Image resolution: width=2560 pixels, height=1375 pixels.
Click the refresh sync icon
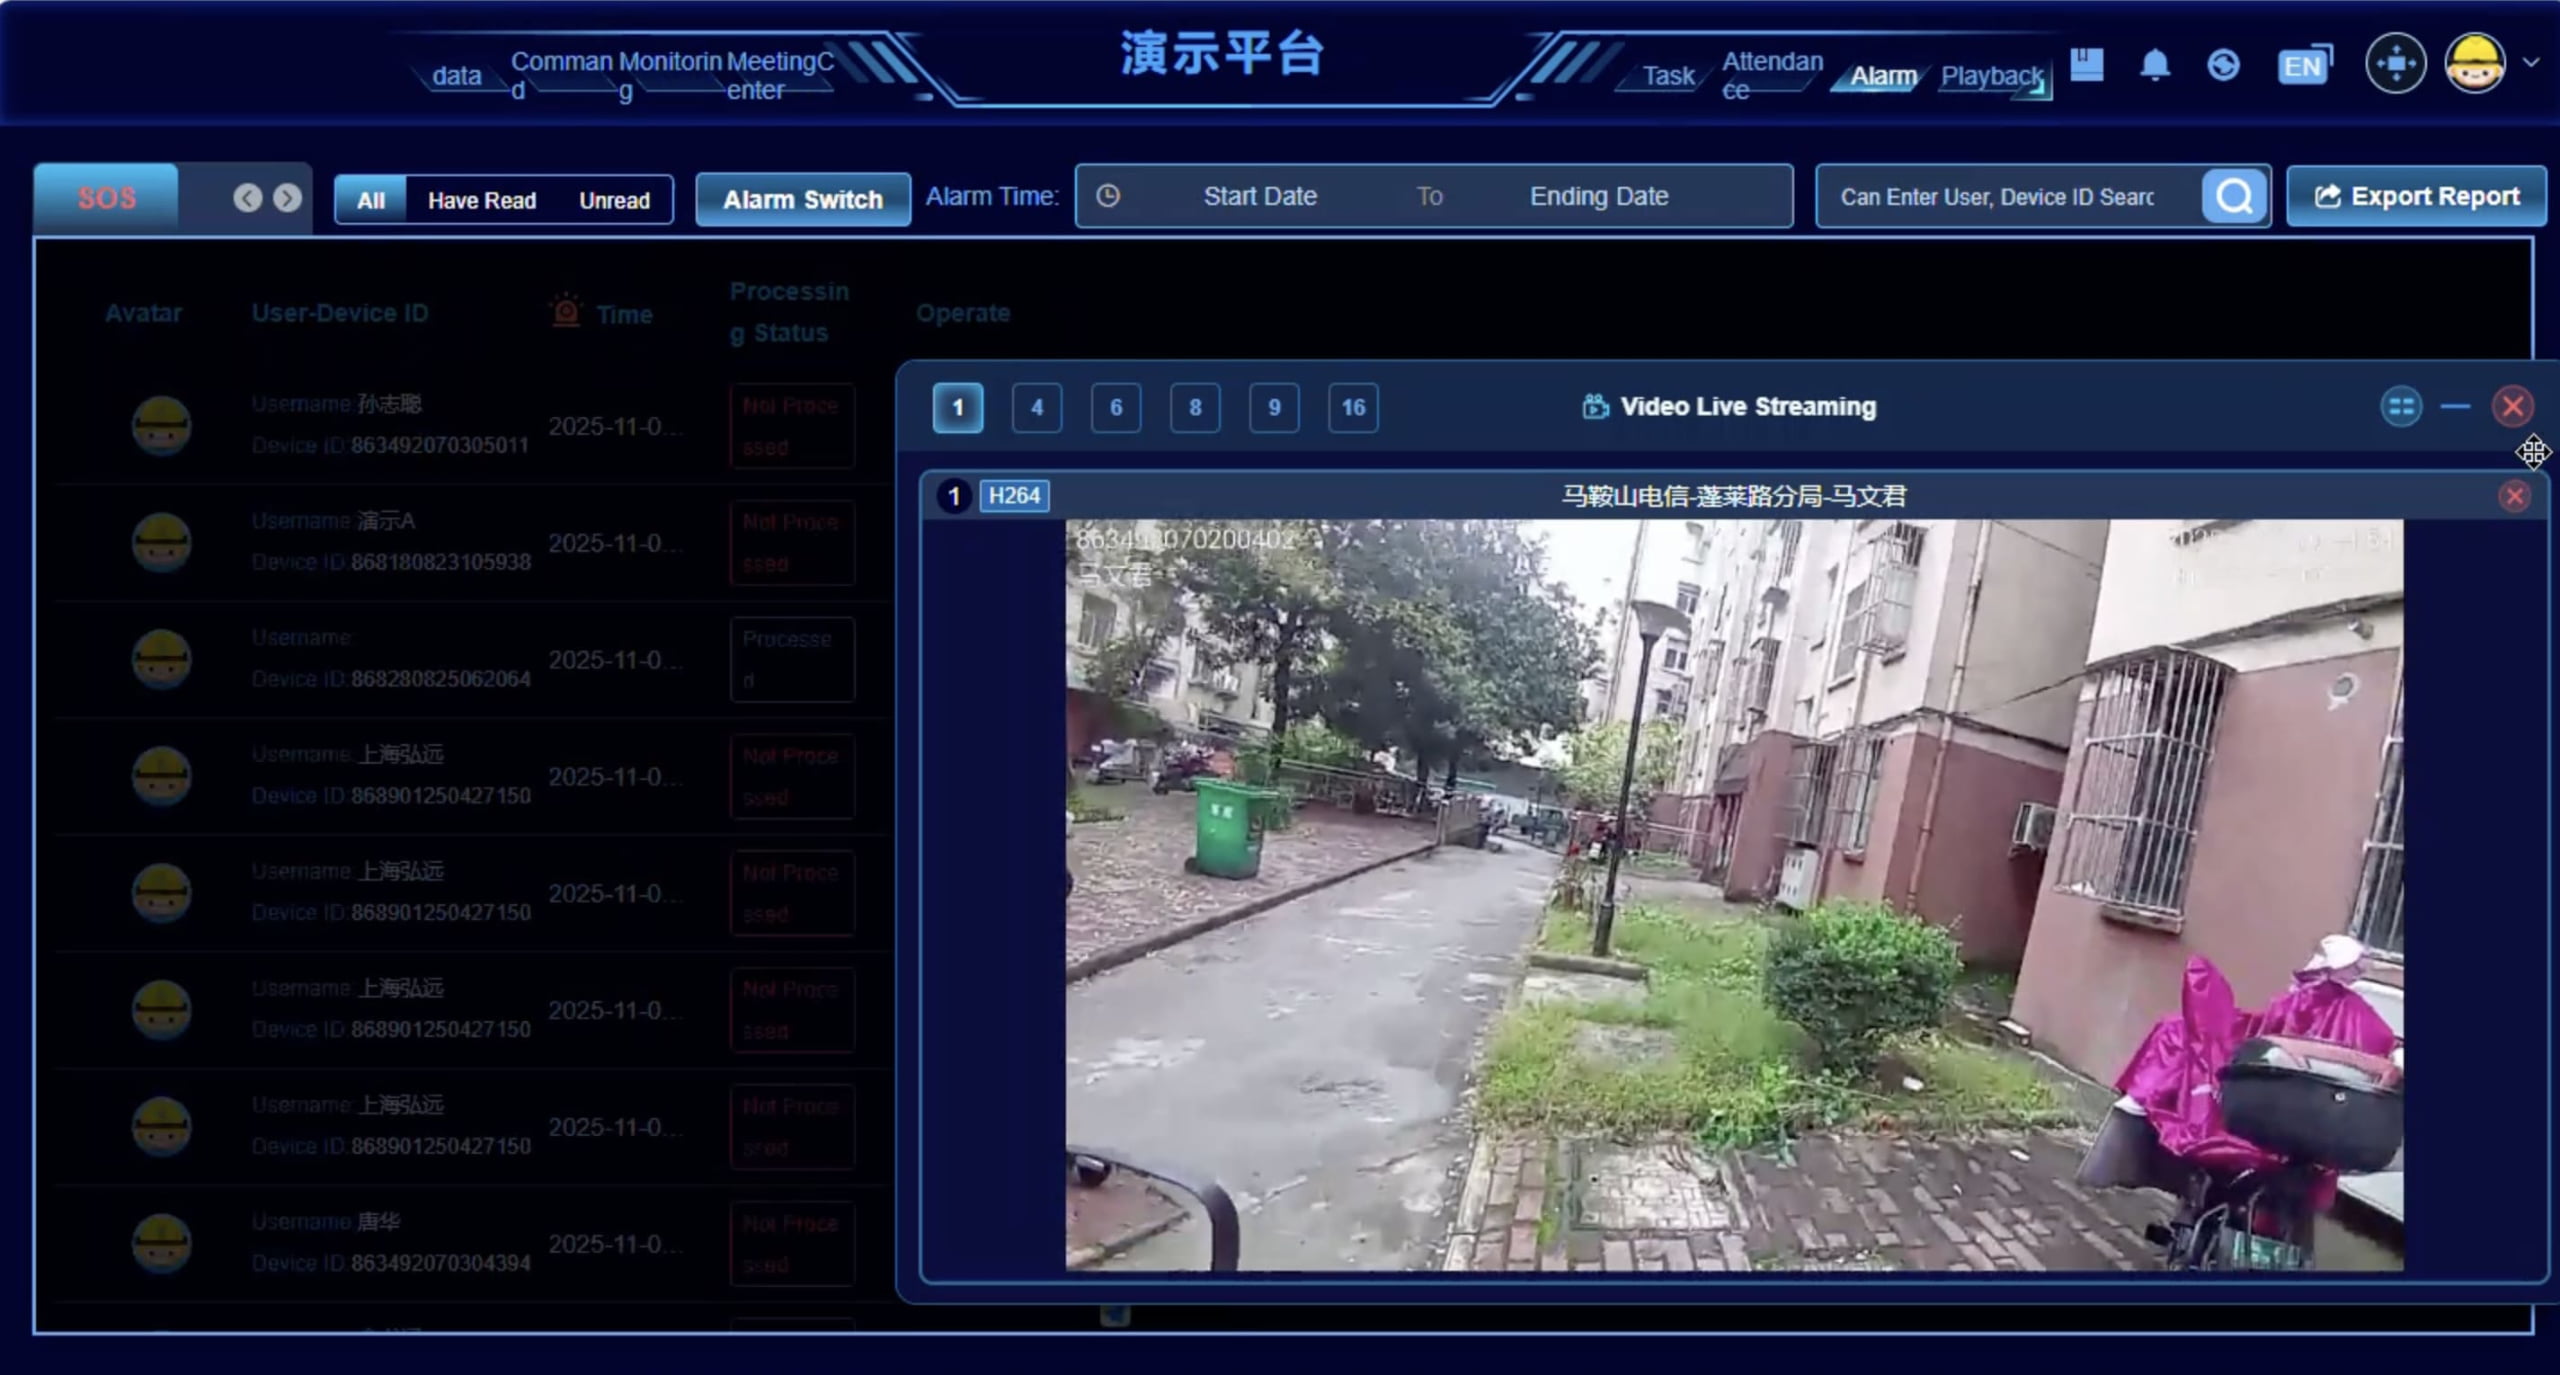point(2222,66)
